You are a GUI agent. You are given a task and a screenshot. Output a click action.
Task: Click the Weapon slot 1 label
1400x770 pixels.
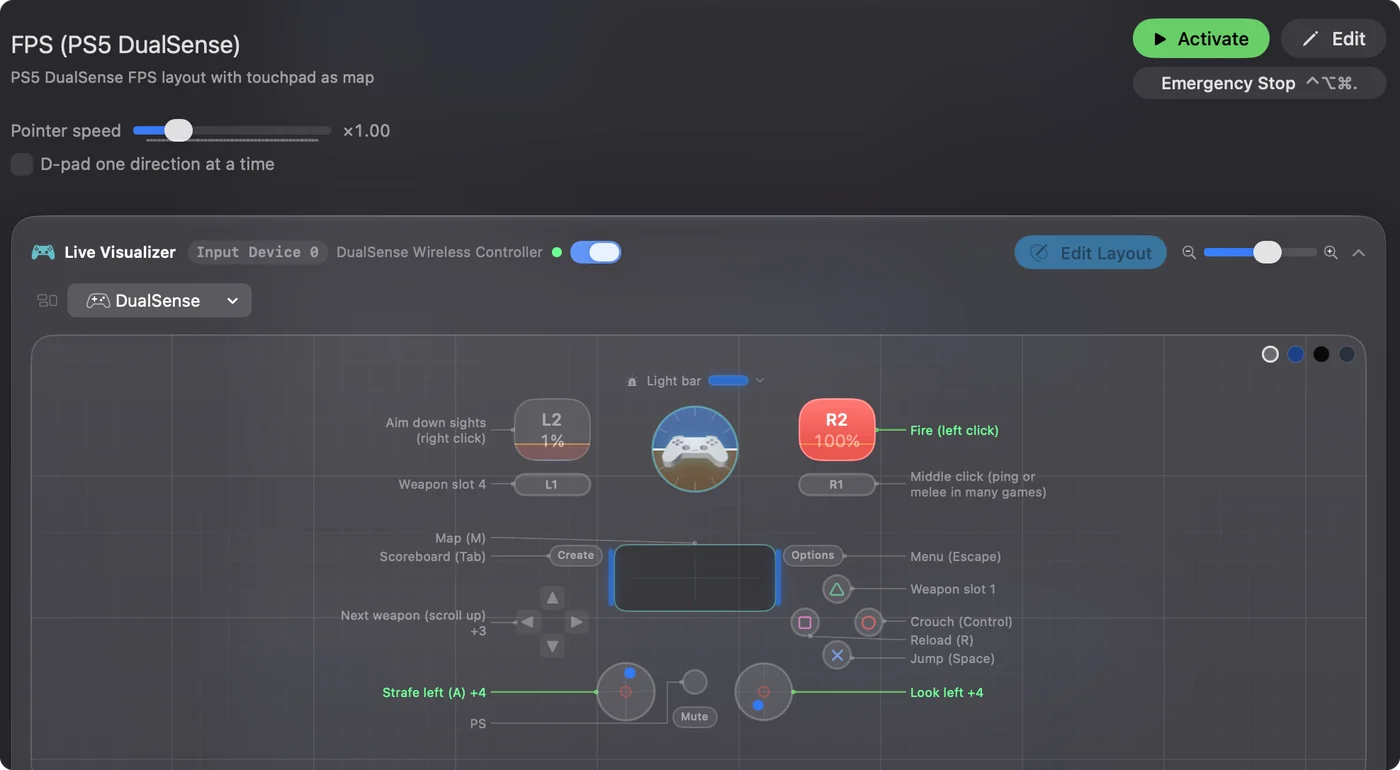953,589
